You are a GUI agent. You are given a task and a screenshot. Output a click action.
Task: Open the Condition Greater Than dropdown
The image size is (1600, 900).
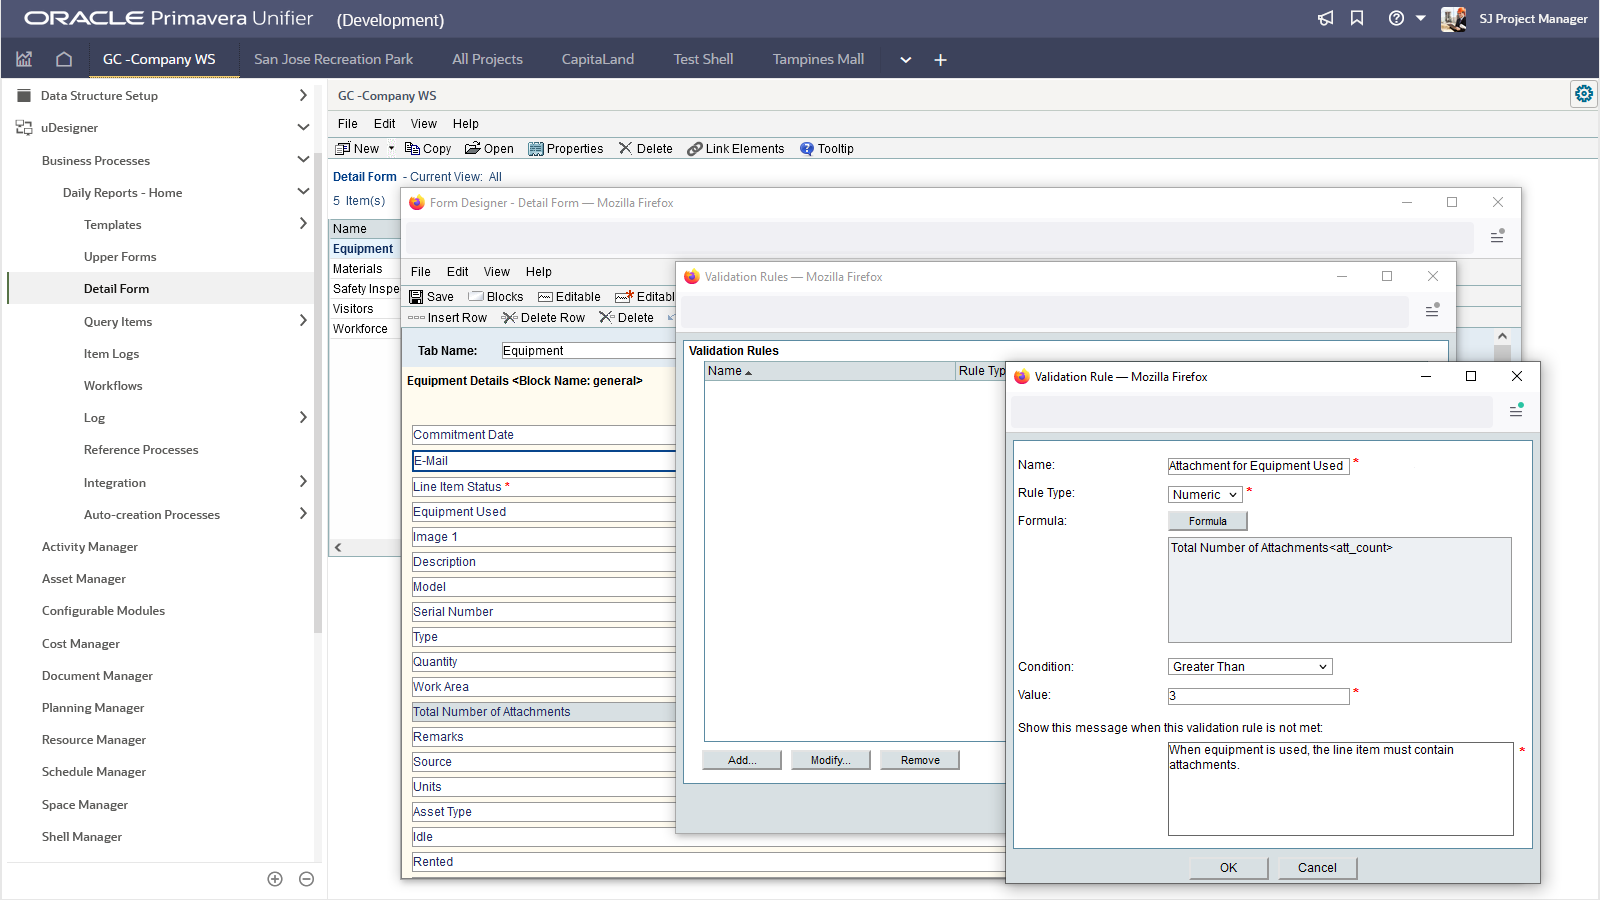click(x=1250, y=666)
